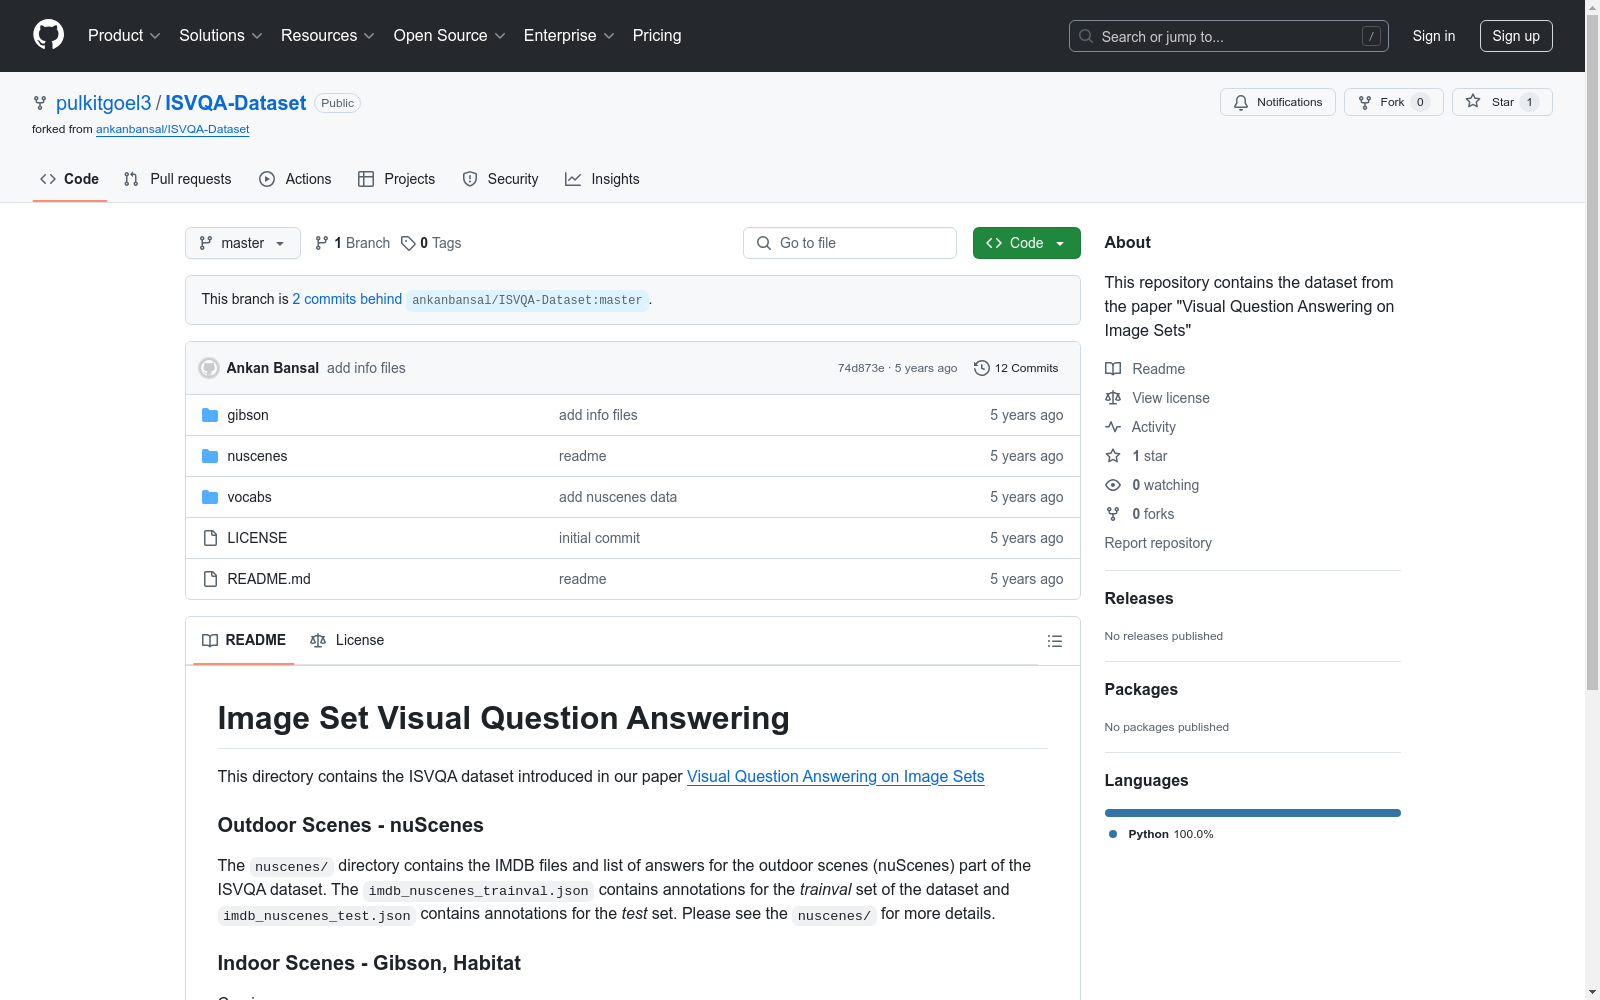Expand the Open Source menu

pos(450,36)
